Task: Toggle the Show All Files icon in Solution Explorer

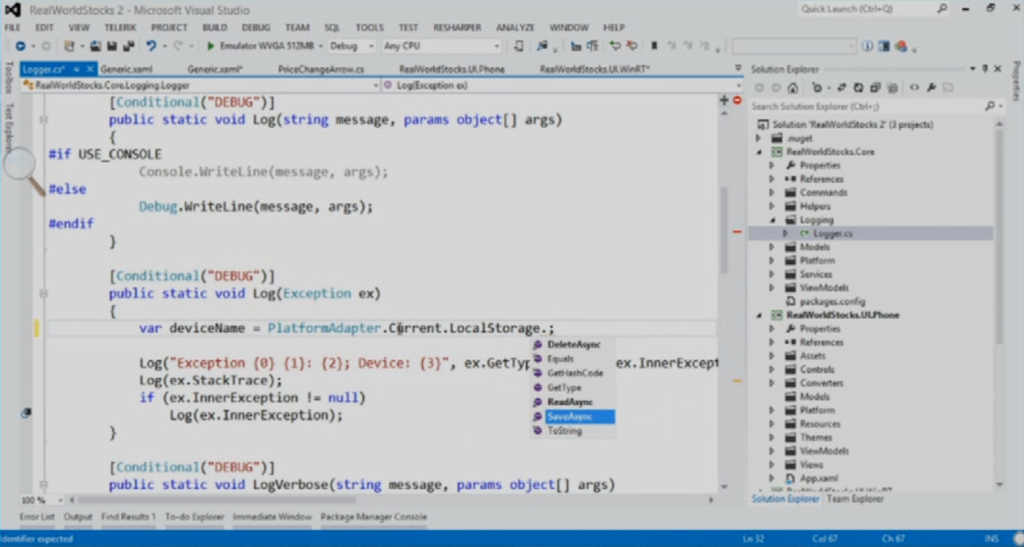Action: pyautogui.click(x=892, y=87)
